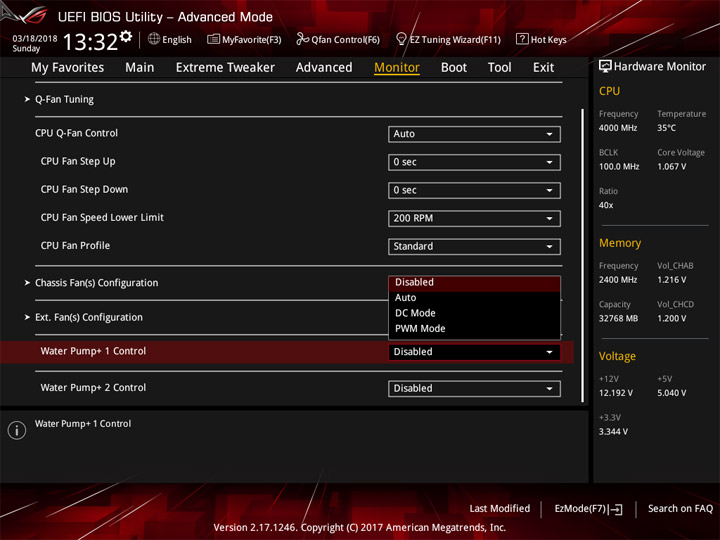Click the 1.200 V Vol_CHCD value
Image resolution: width=720 pixels, height=540 pixels.
coord(671,319)
